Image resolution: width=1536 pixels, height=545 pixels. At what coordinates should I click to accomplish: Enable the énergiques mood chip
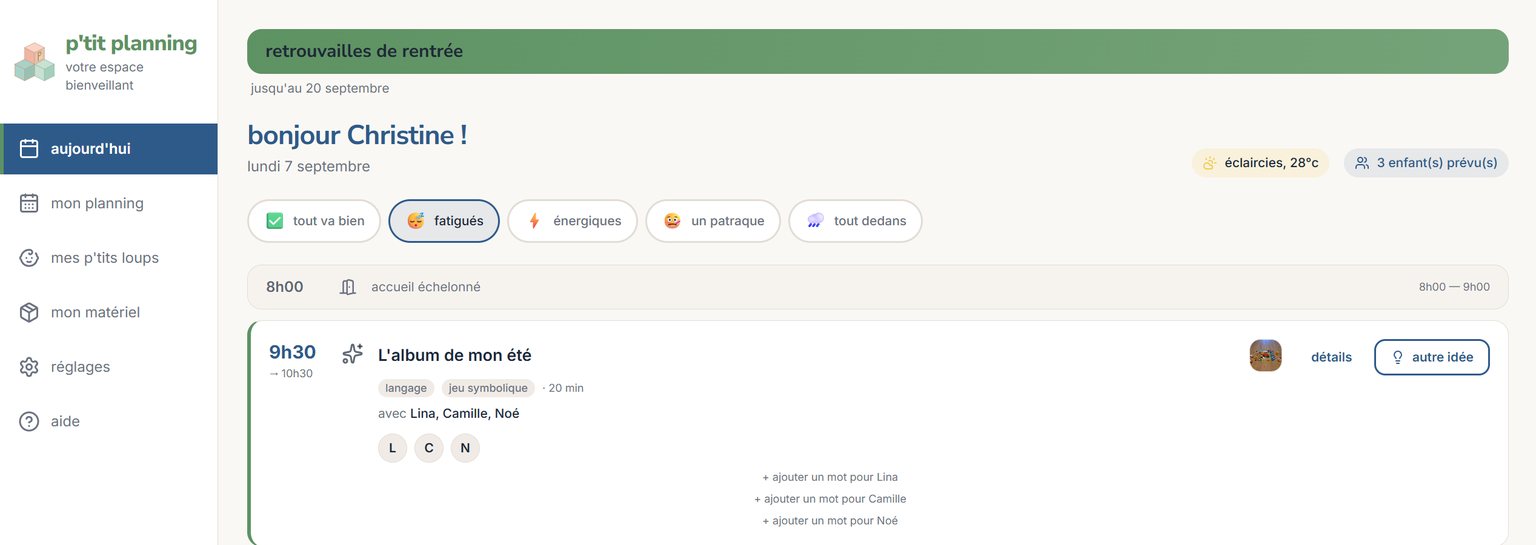(x=572, y=221)
